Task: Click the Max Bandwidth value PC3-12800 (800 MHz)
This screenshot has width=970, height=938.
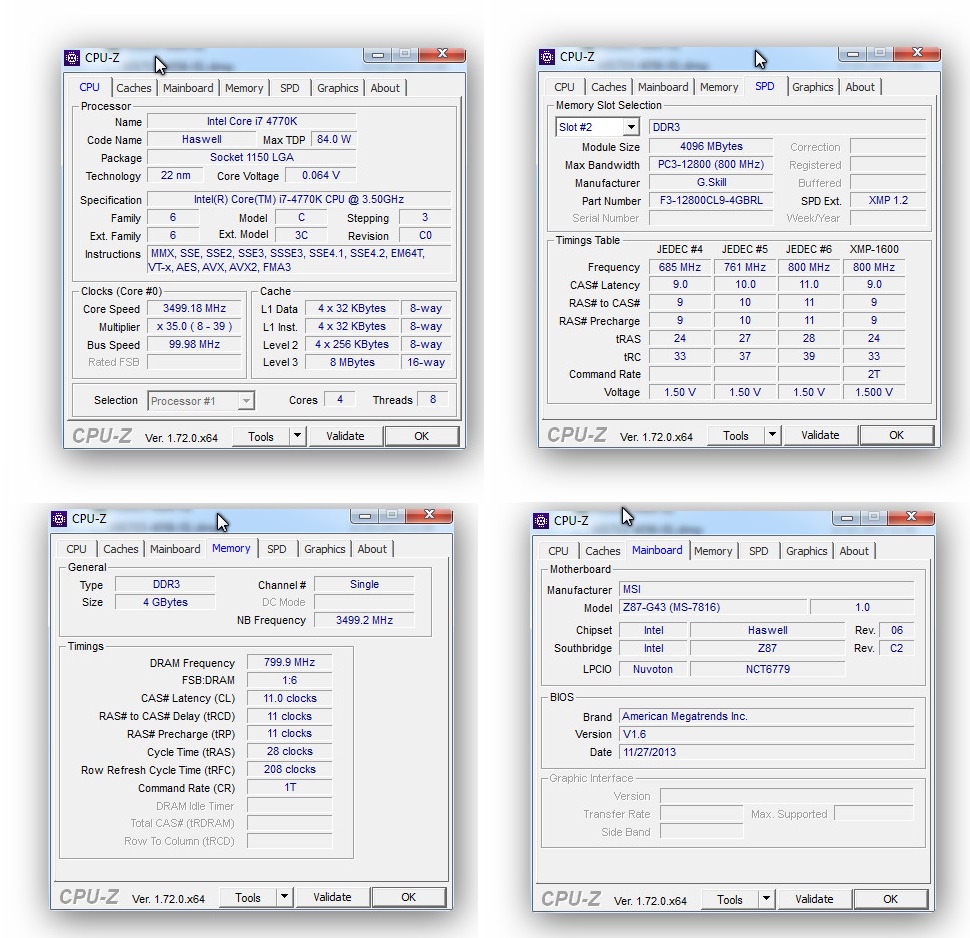Action: [711, 165]
